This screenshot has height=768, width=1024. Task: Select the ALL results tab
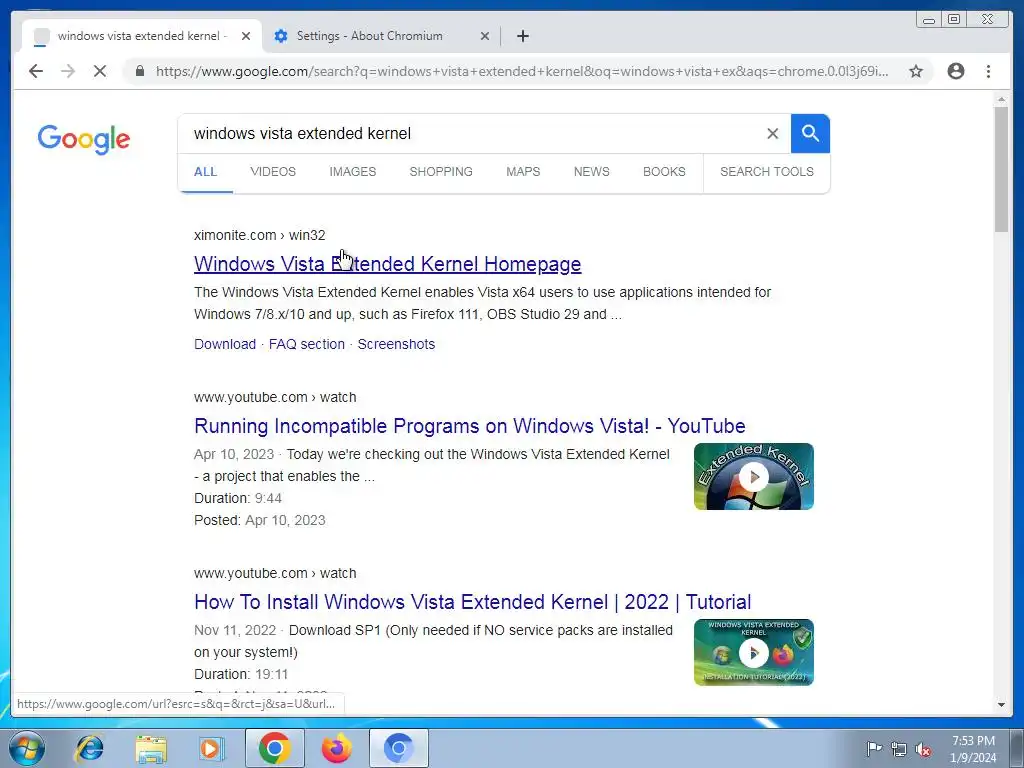pyautogui.click(x=205, y=172)
